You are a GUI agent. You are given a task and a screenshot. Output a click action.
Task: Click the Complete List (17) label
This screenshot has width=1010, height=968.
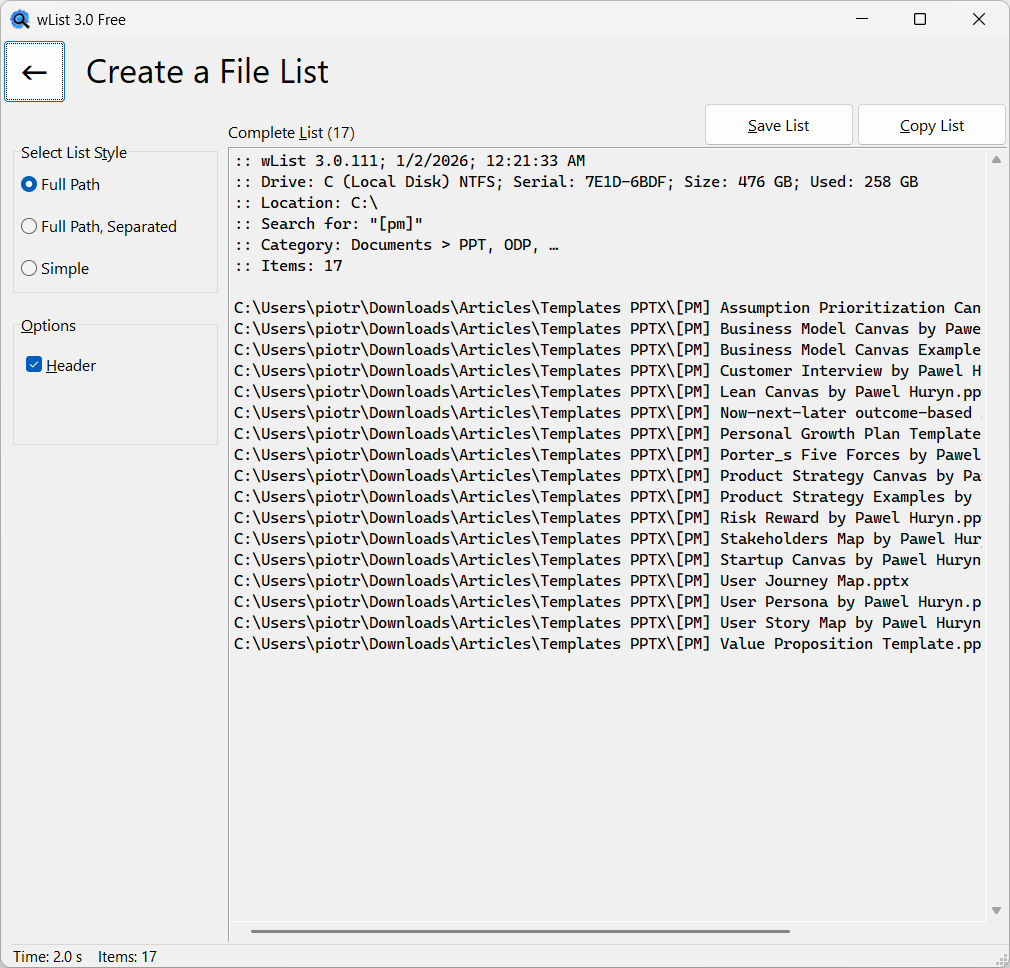291,132
